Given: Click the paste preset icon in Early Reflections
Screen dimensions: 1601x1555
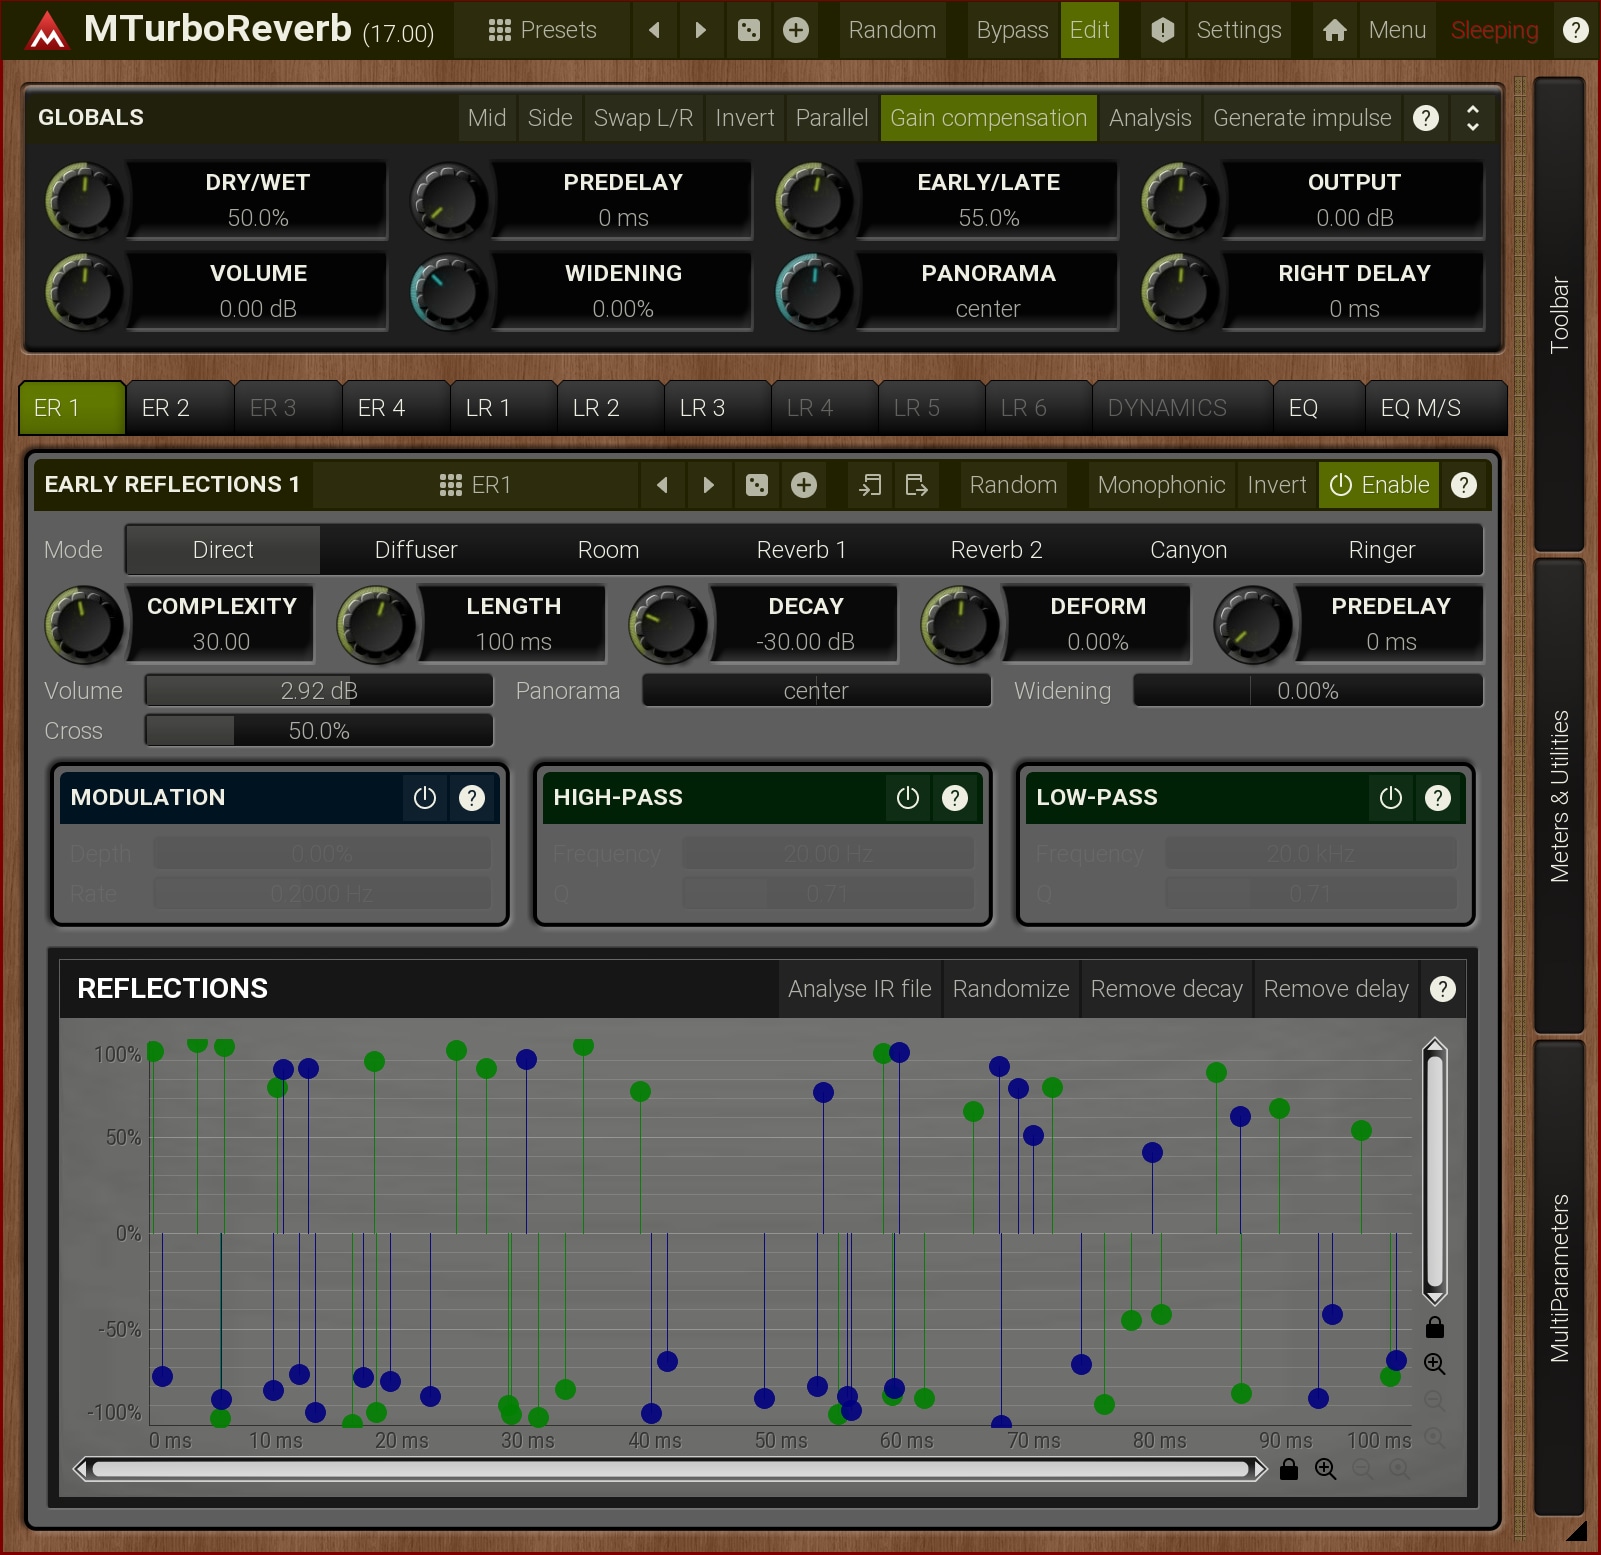Looking at the screenshot, I should (916, 485).
